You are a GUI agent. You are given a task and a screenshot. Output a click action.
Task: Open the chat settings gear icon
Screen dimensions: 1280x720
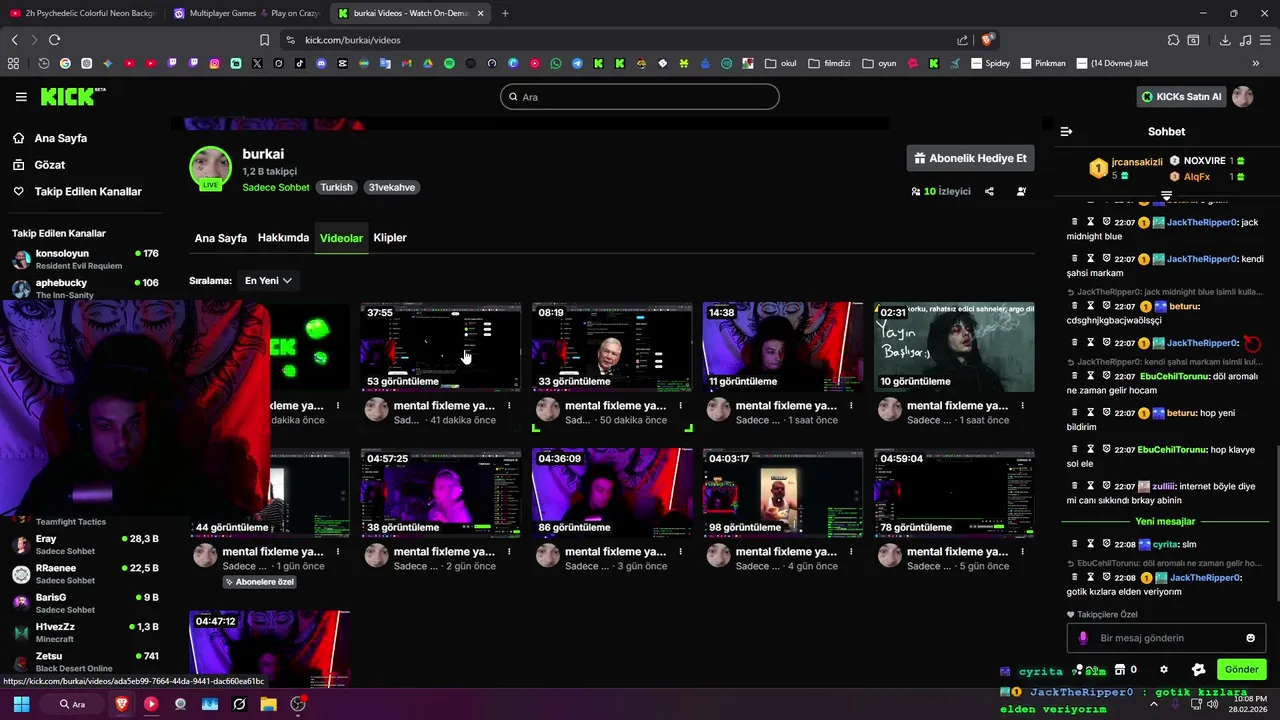coord(1163,669)
